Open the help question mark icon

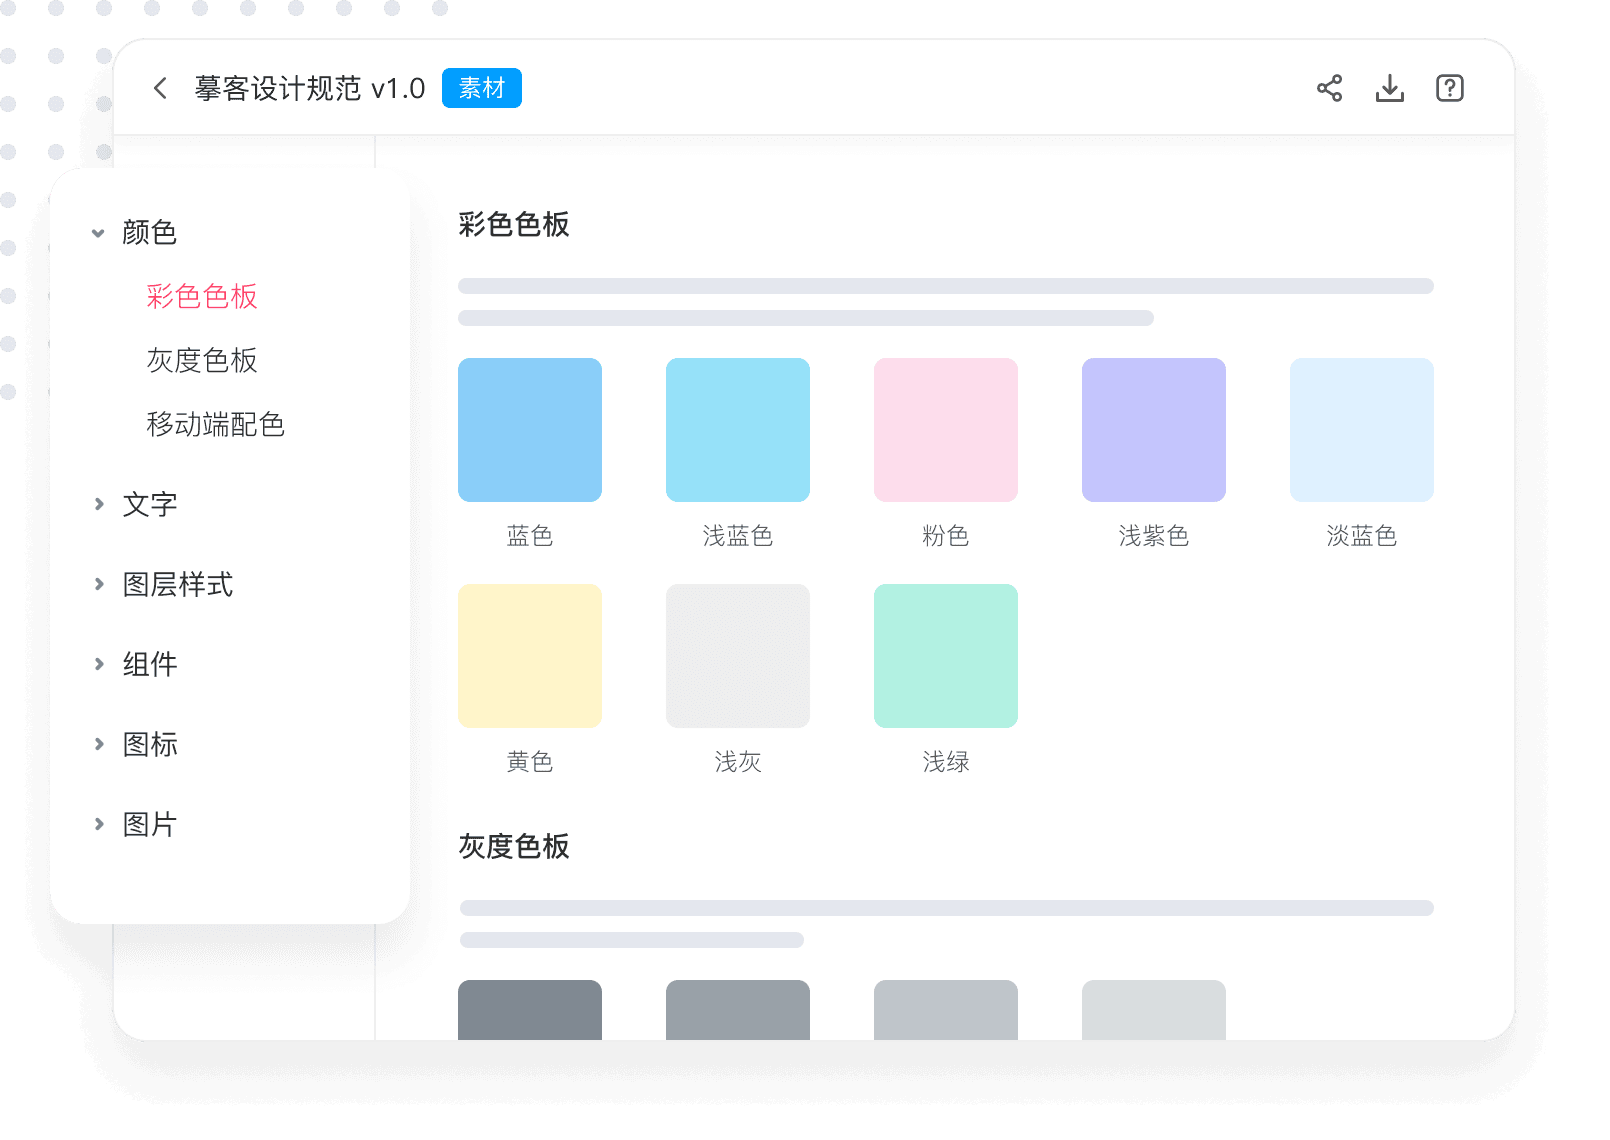tap(1449, 88)
